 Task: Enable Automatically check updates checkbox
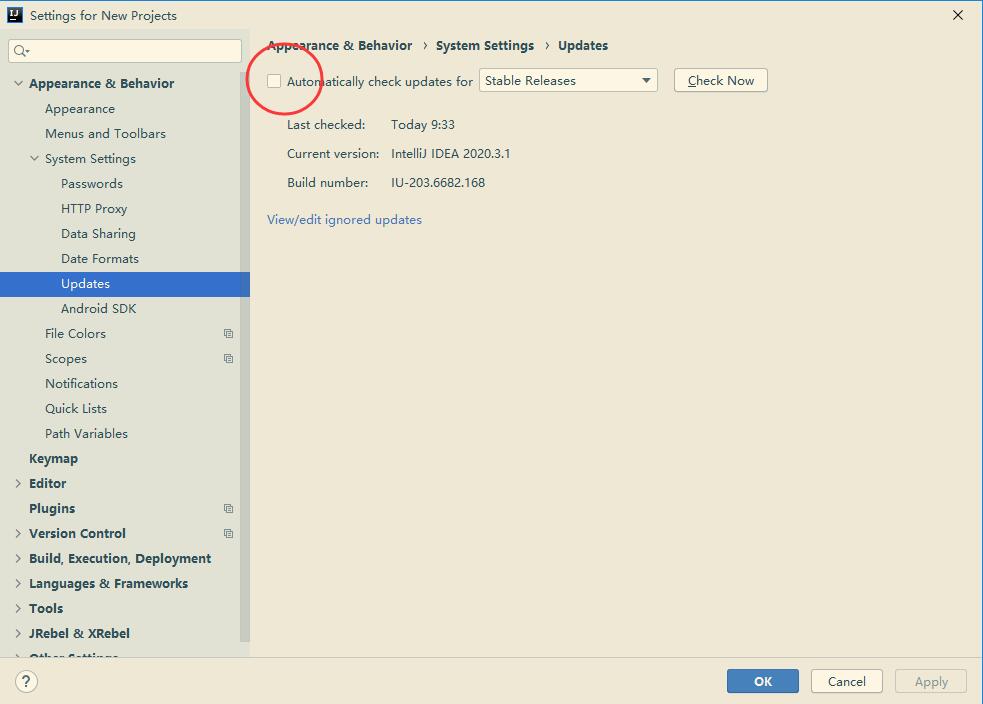(x=274, y=81)
